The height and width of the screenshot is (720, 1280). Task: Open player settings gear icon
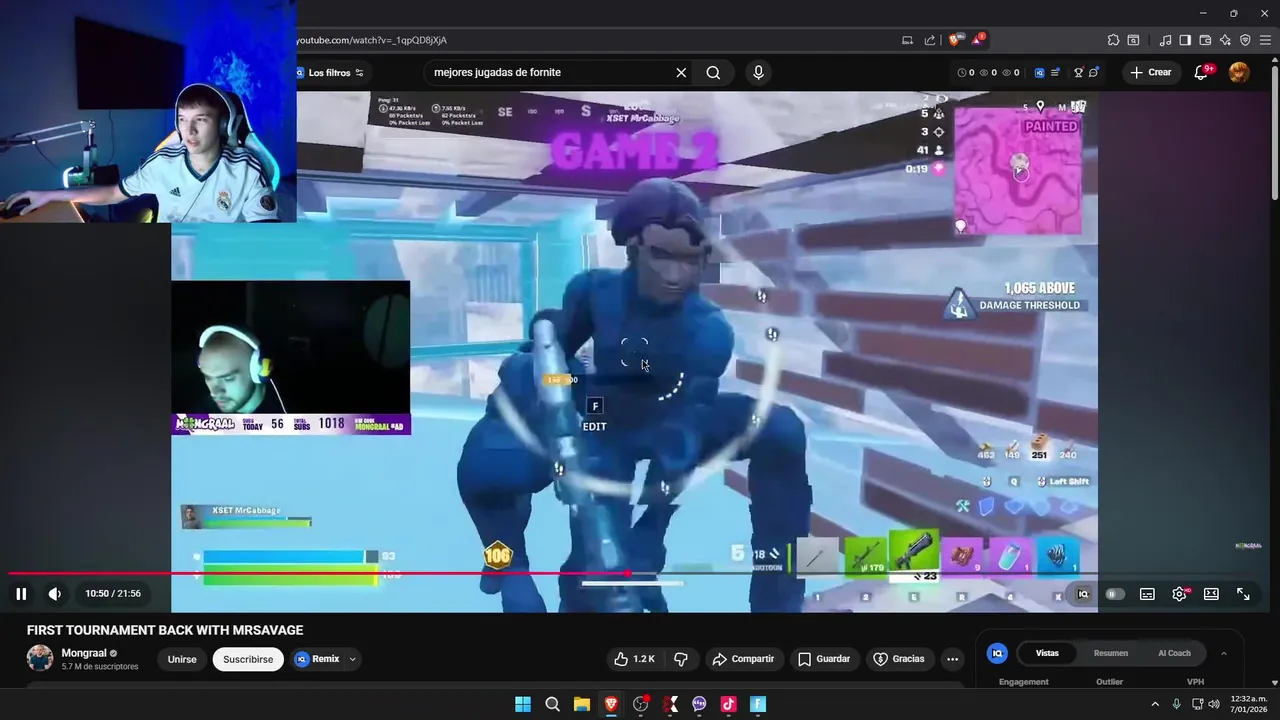[1179, 594]
